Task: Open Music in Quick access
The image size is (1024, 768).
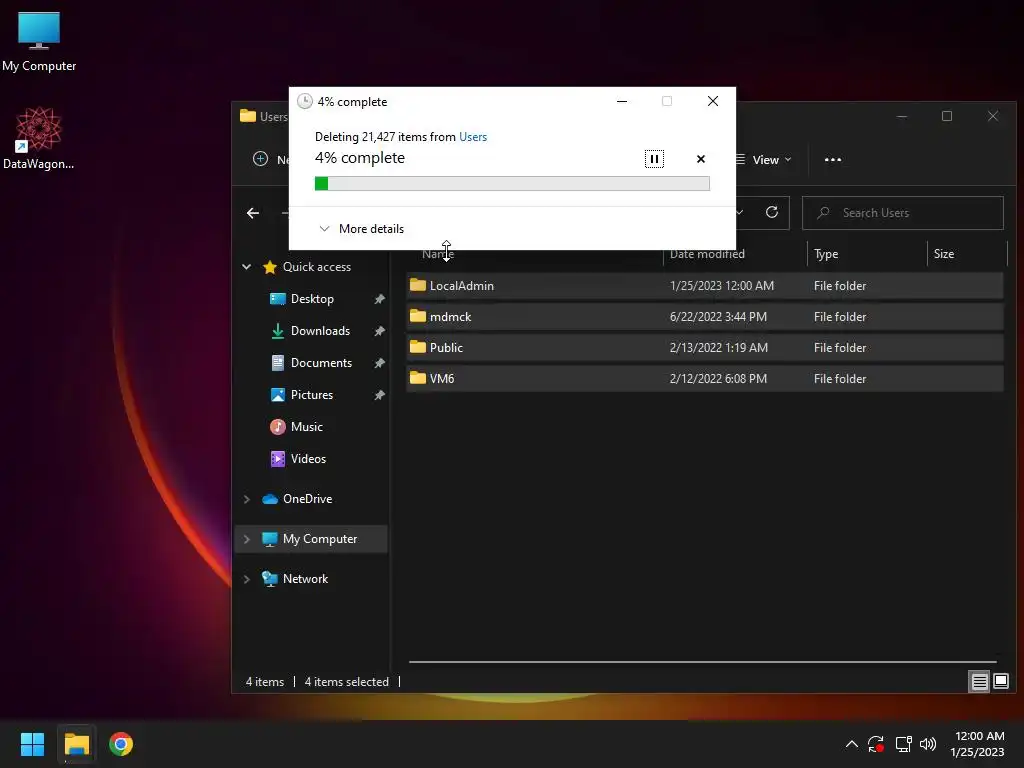Action: [x=306, y=426]
